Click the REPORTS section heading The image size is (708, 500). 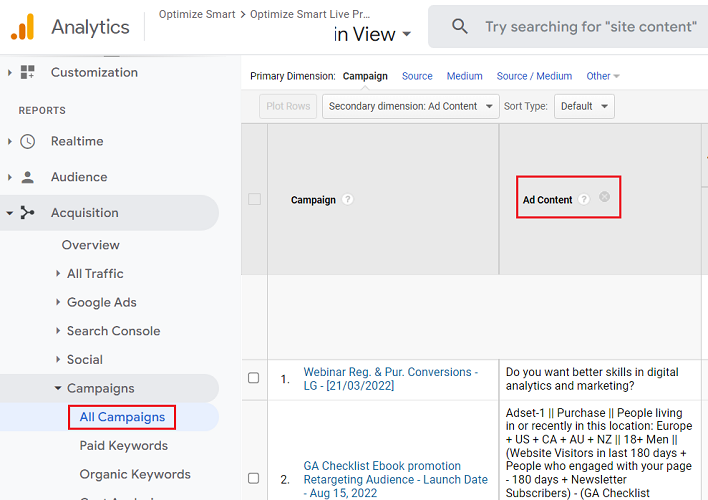tap(42, 110)
